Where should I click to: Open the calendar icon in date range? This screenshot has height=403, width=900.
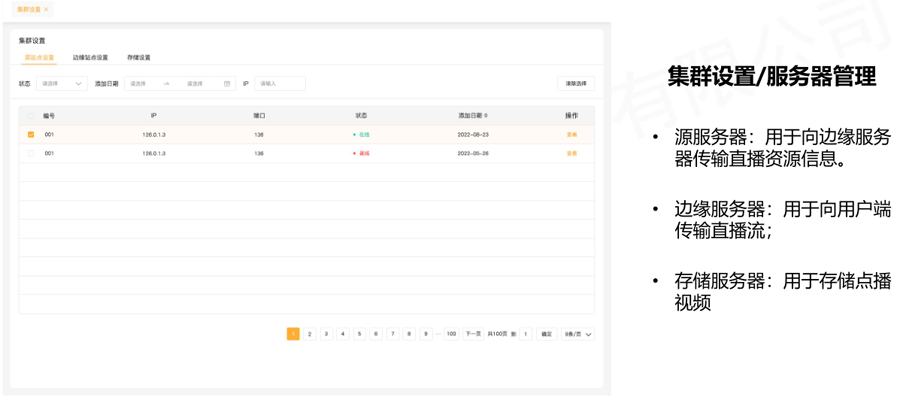227,84
